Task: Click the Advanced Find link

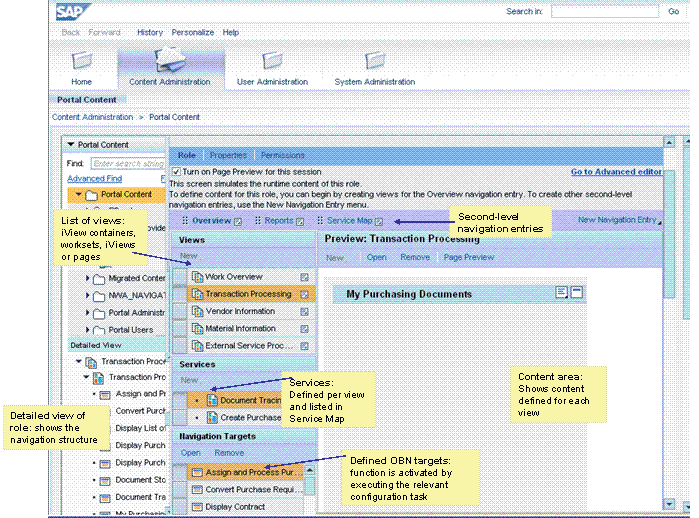Action: 95,178
